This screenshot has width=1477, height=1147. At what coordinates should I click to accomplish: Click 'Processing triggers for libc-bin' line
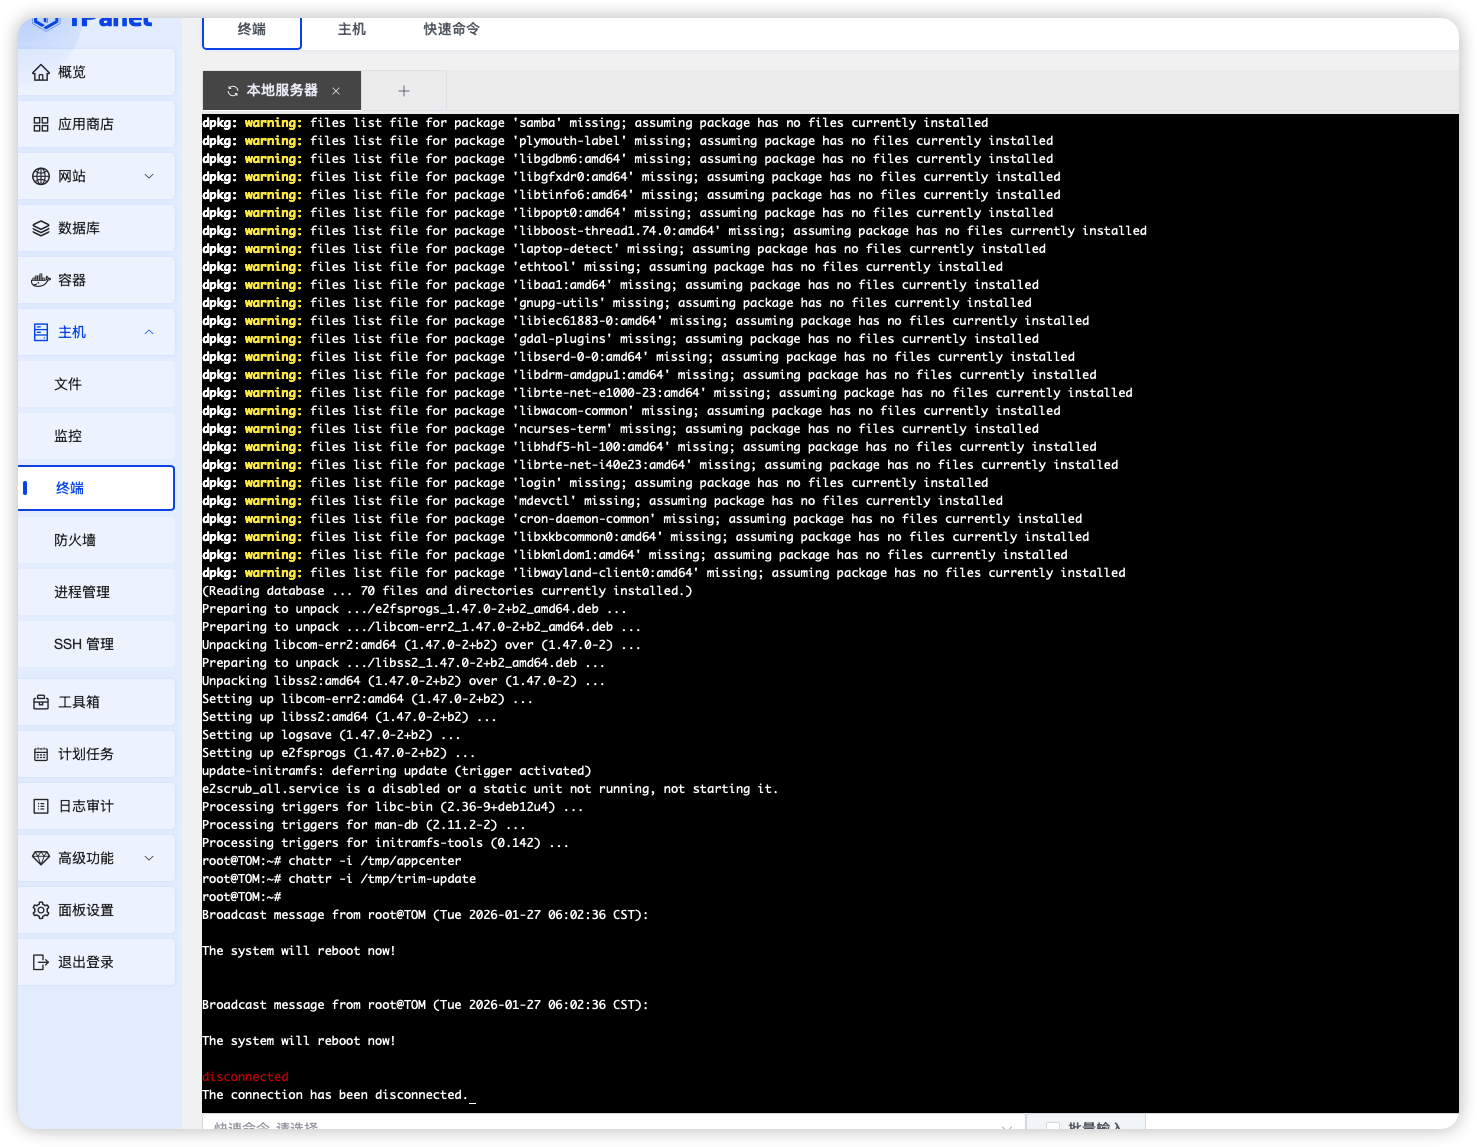pos(393,807)
